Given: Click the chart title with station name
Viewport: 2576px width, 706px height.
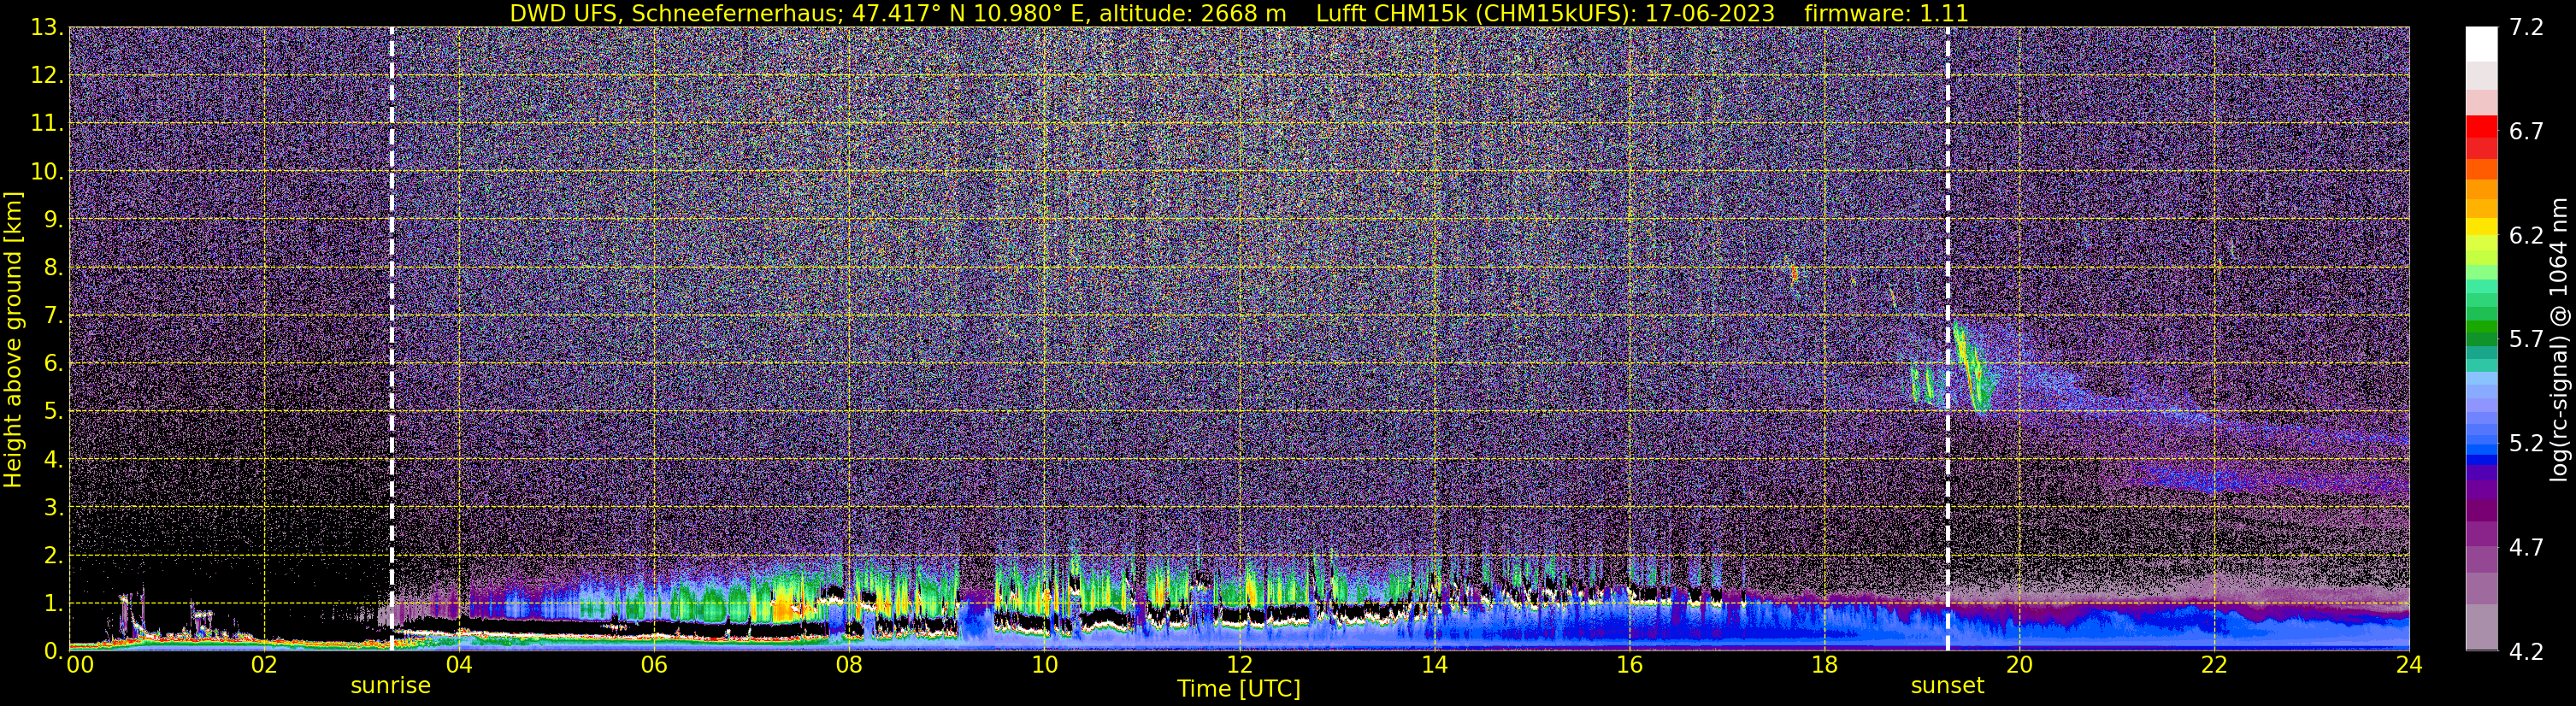Looking at the screenshot, I should coord(1238,13).
